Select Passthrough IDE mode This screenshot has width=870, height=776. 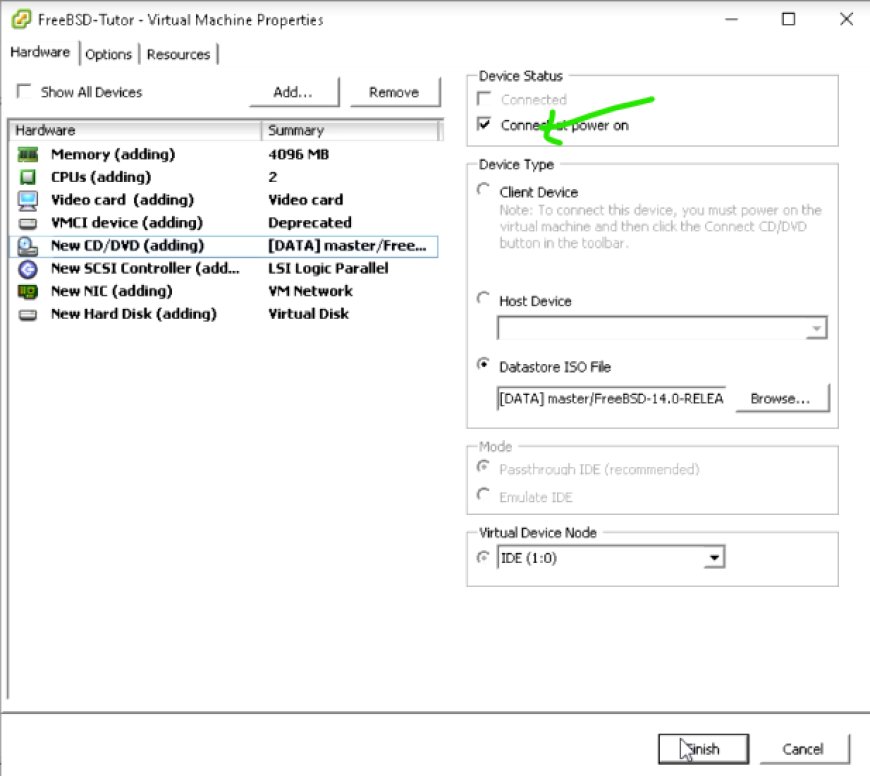pyautogui.click(x=483, y=467)
